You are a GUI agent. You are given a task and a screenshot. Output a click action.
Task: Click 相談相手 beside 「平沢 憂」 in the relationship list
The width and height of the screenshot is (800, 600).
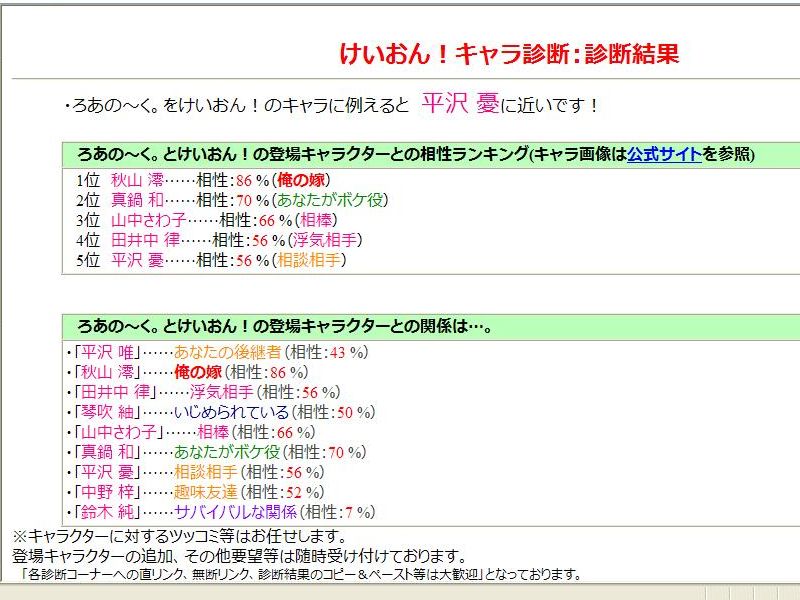(x=206, y=472)
